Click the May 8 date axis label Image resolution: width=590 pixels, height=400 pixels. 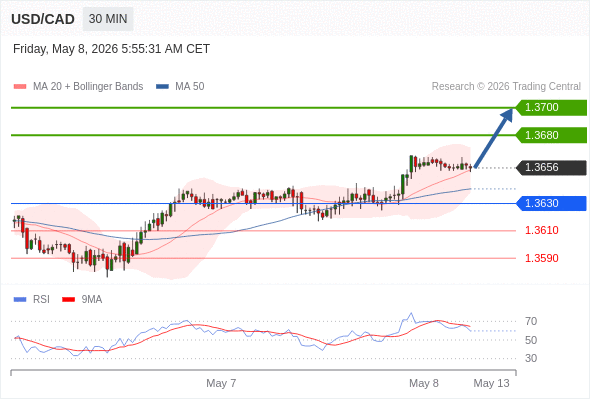point(424,383)
